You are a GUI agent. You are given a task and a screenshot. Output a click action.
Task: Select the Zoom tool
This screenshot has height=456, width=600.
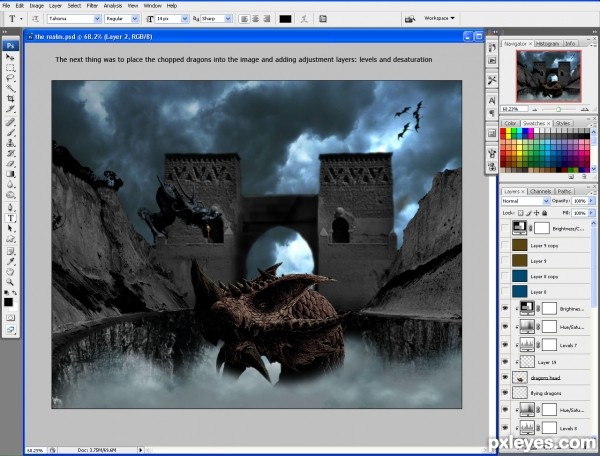[x=10, y=282]
